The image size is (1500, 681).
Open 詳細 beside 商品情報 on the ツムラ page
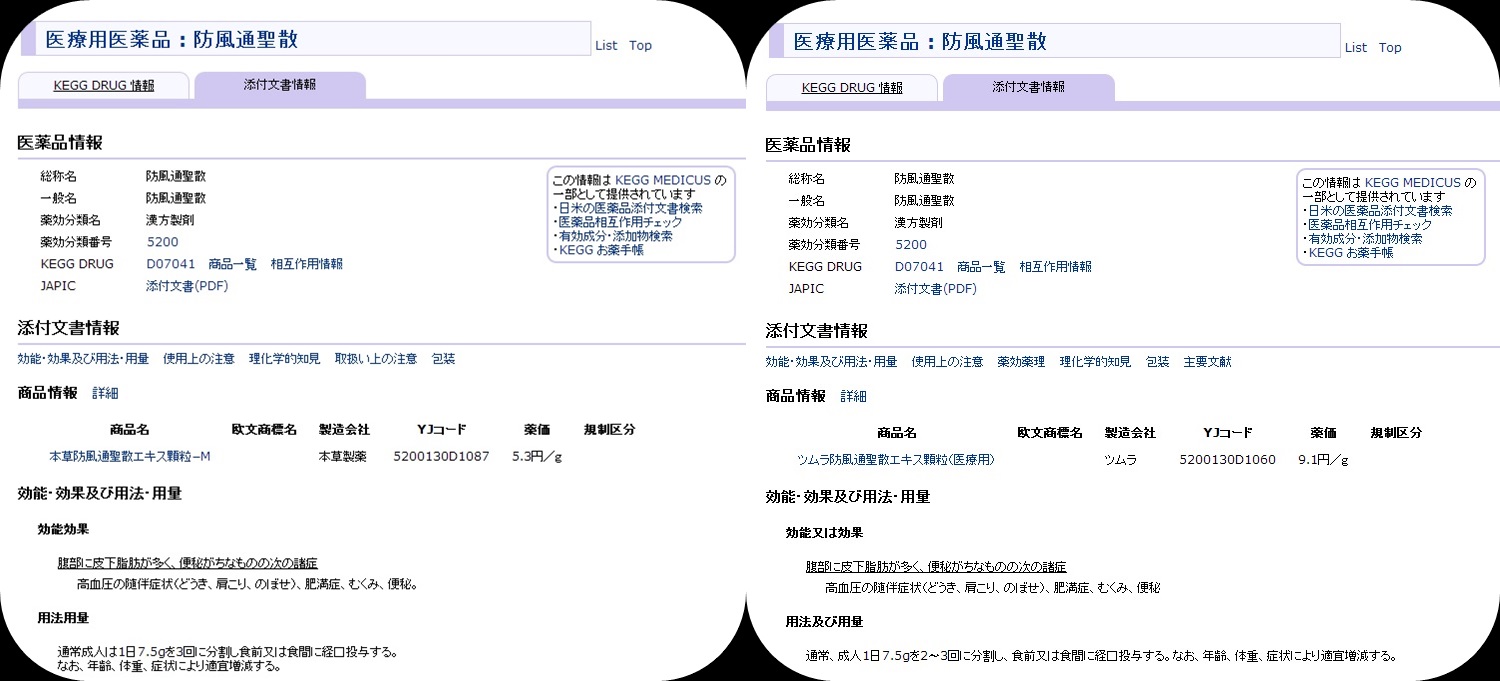853,396
